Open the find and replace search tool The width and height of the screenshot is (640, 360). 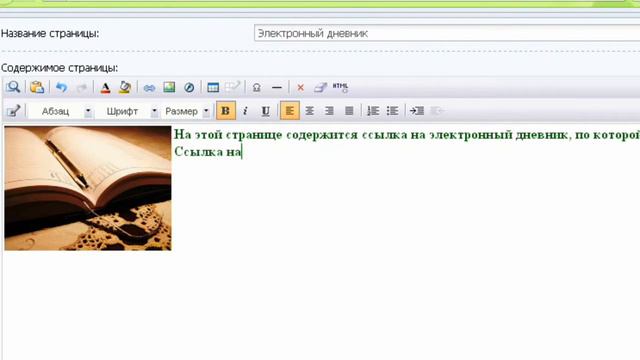point(13,87)
